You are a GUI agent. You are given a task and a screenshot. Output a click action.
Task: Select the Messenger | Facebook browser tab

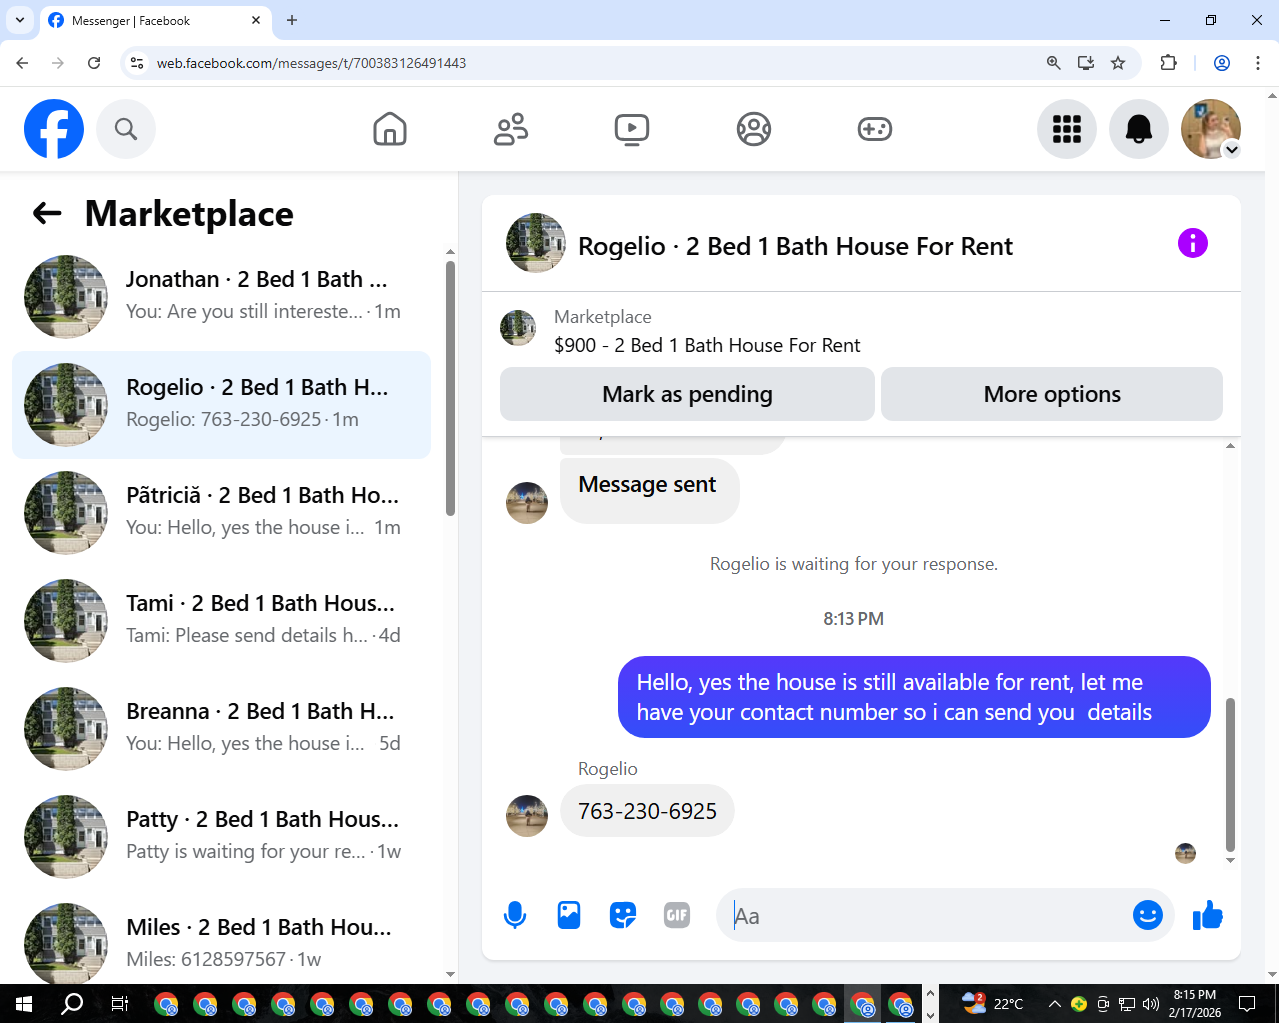(155, 21)
